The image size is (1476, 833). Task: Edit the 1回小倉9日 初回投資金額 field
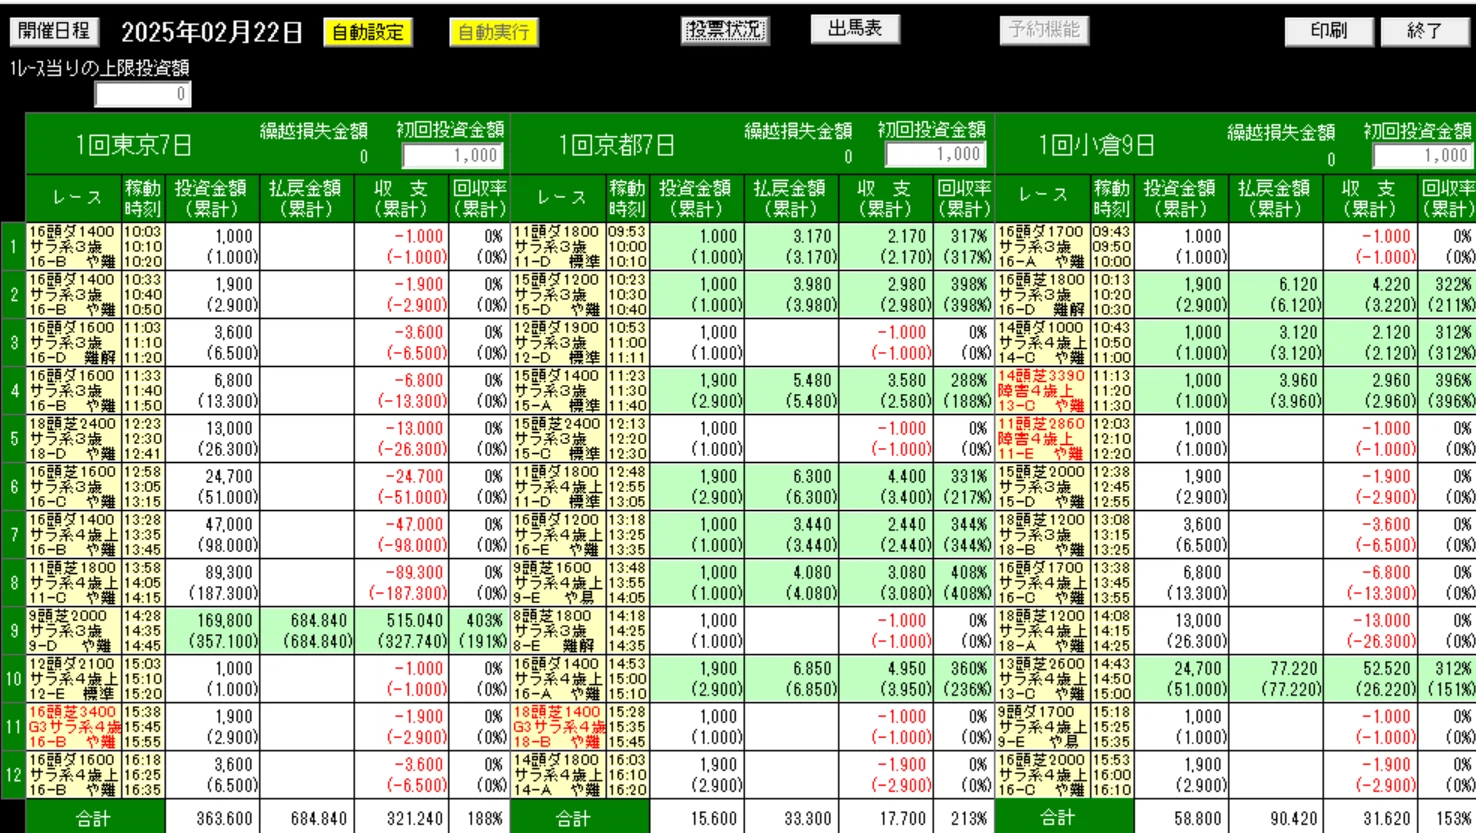click(1422, 155)
